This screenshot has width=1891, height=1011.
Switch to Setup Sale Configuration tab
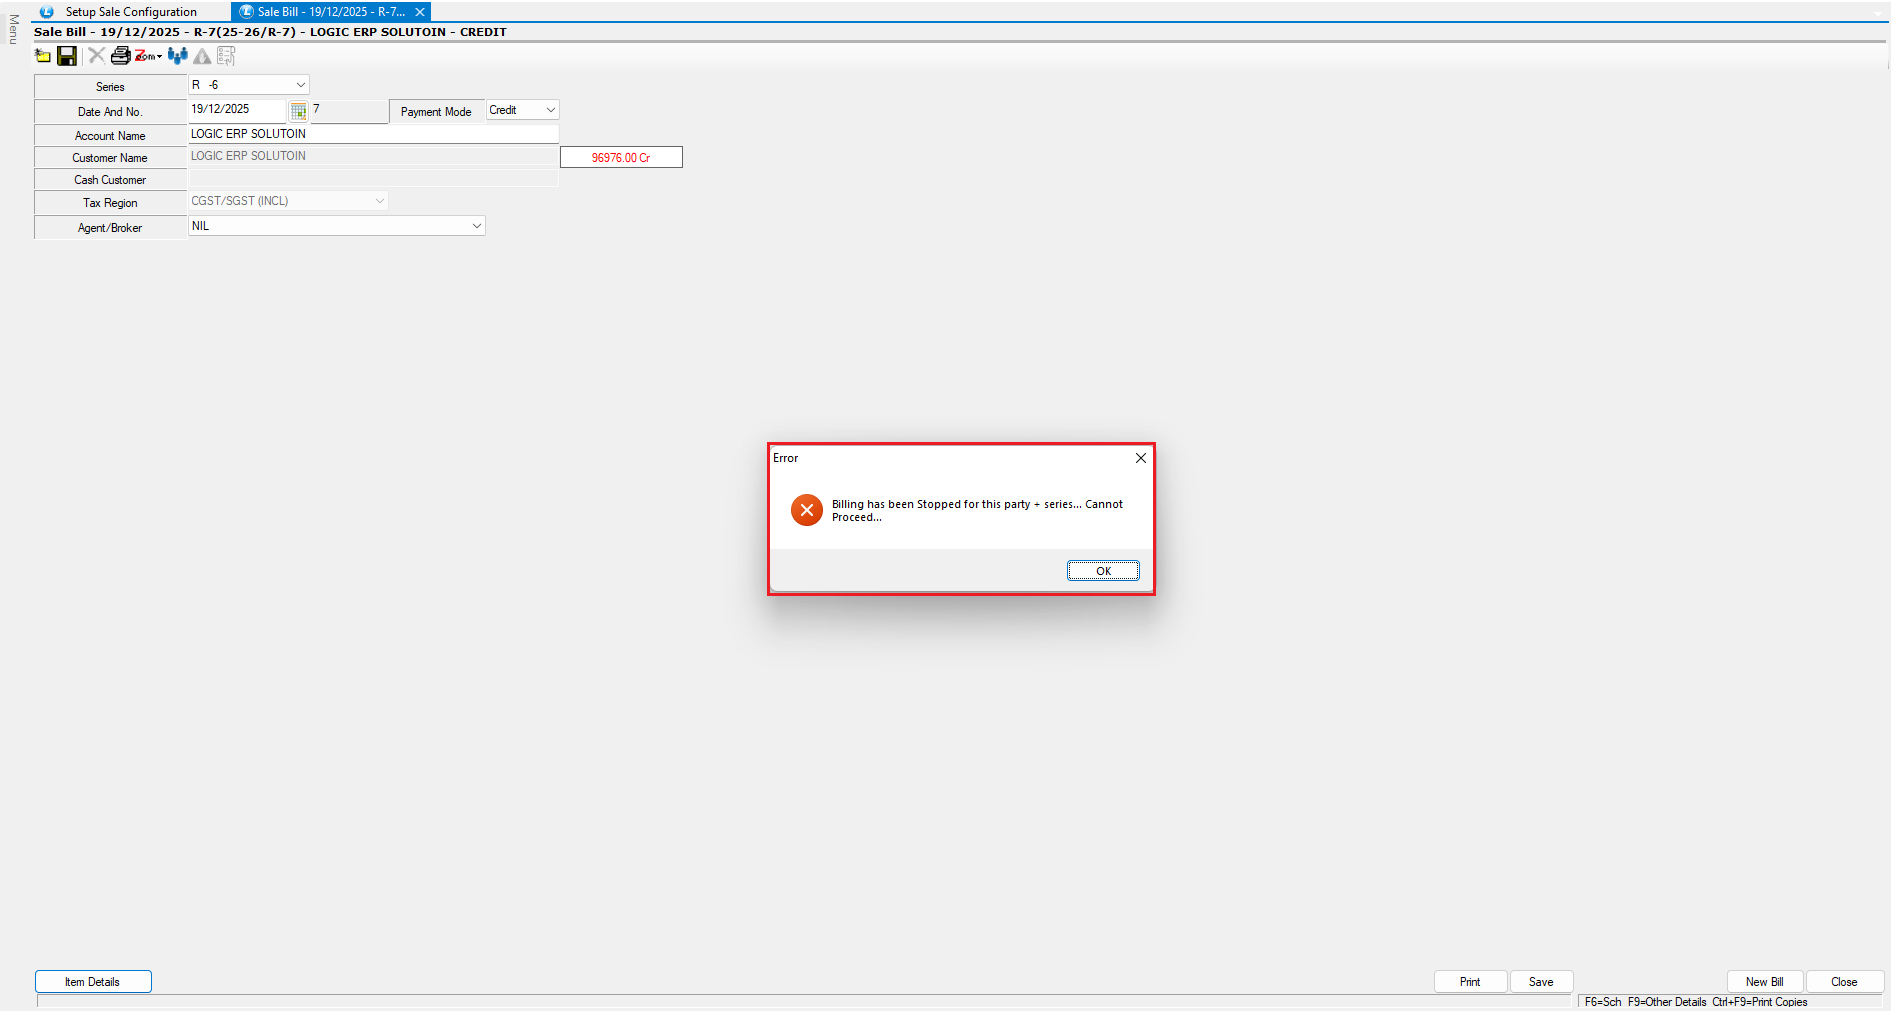130,12
